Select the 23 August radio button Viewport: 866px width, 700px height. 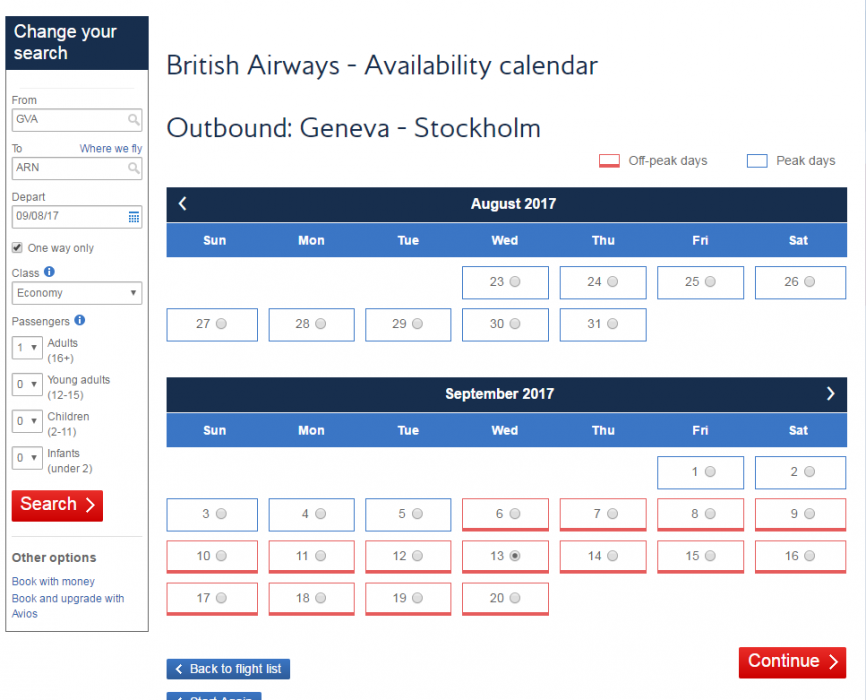[515, 283]
